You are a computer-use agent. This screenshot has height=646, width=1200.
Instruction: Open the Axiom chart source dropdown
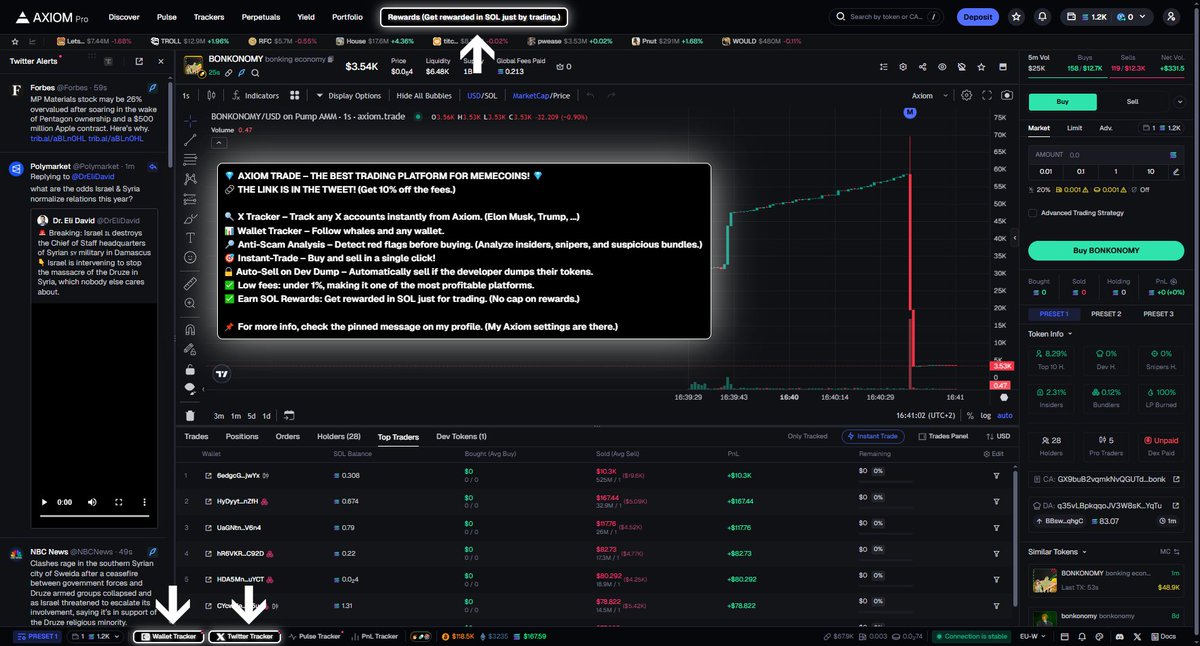[x=928, y=95]
